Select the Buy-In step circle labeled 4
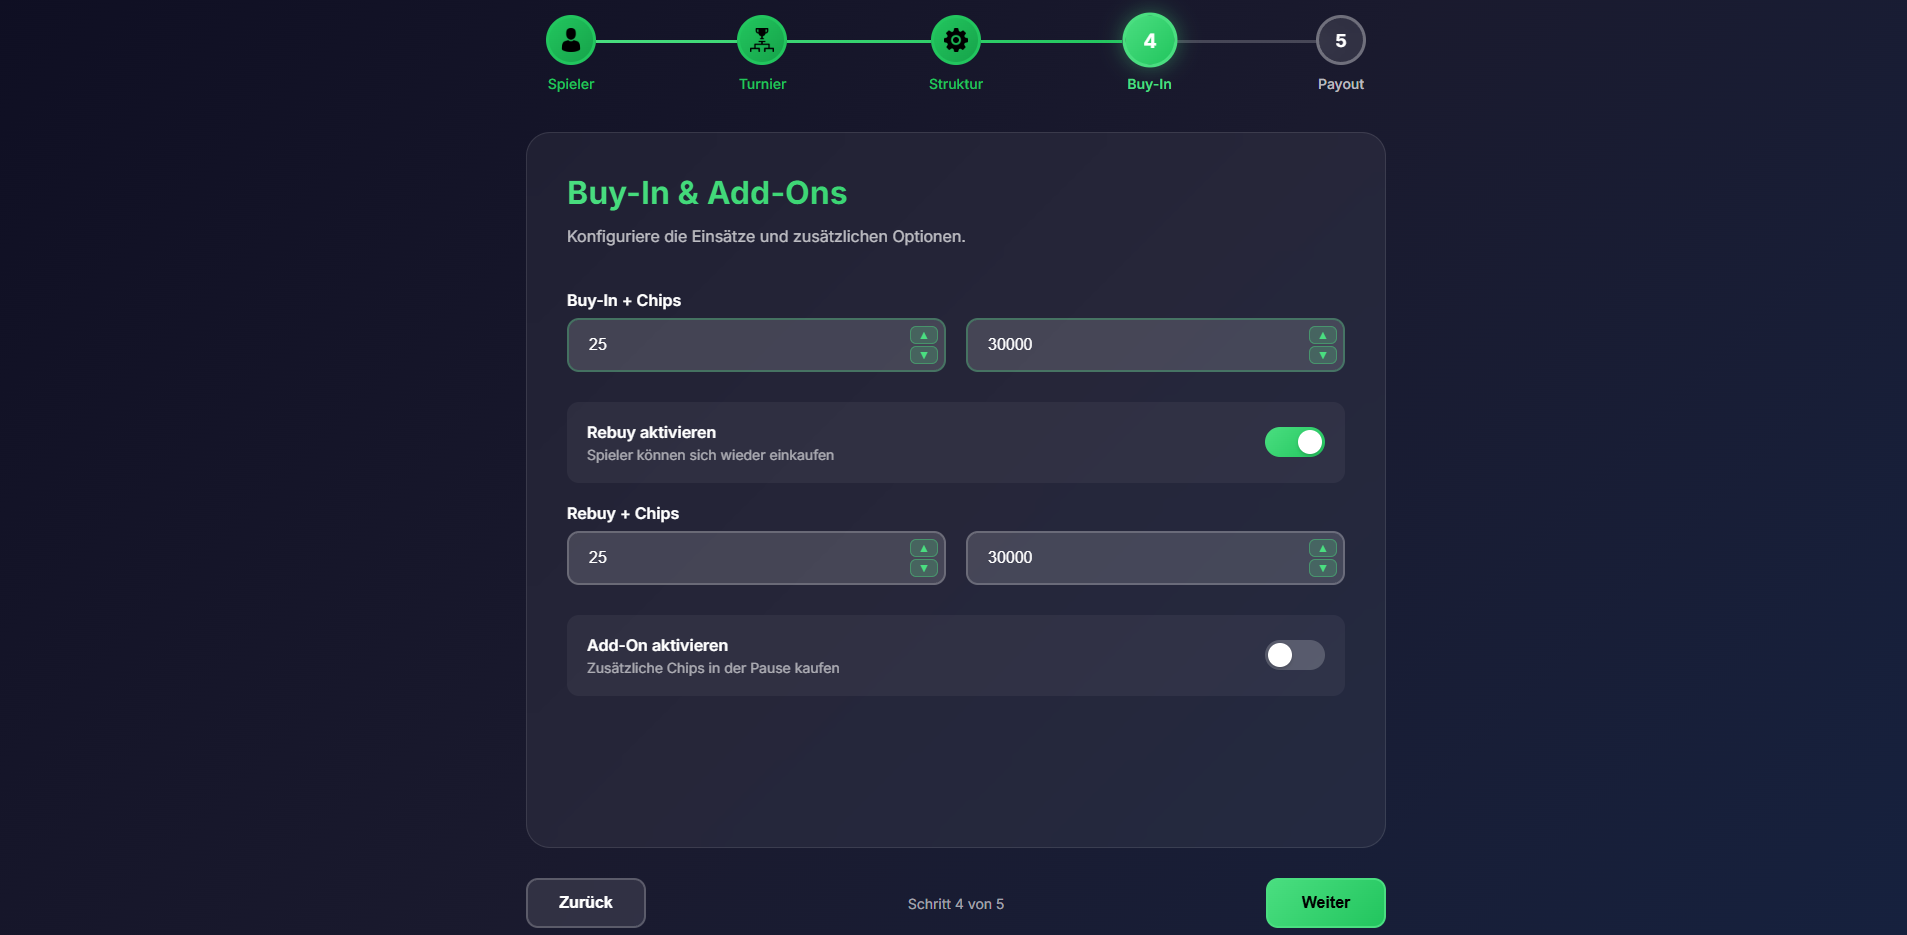This screenshot has height=935, width=1907. tap(1148, 40)
